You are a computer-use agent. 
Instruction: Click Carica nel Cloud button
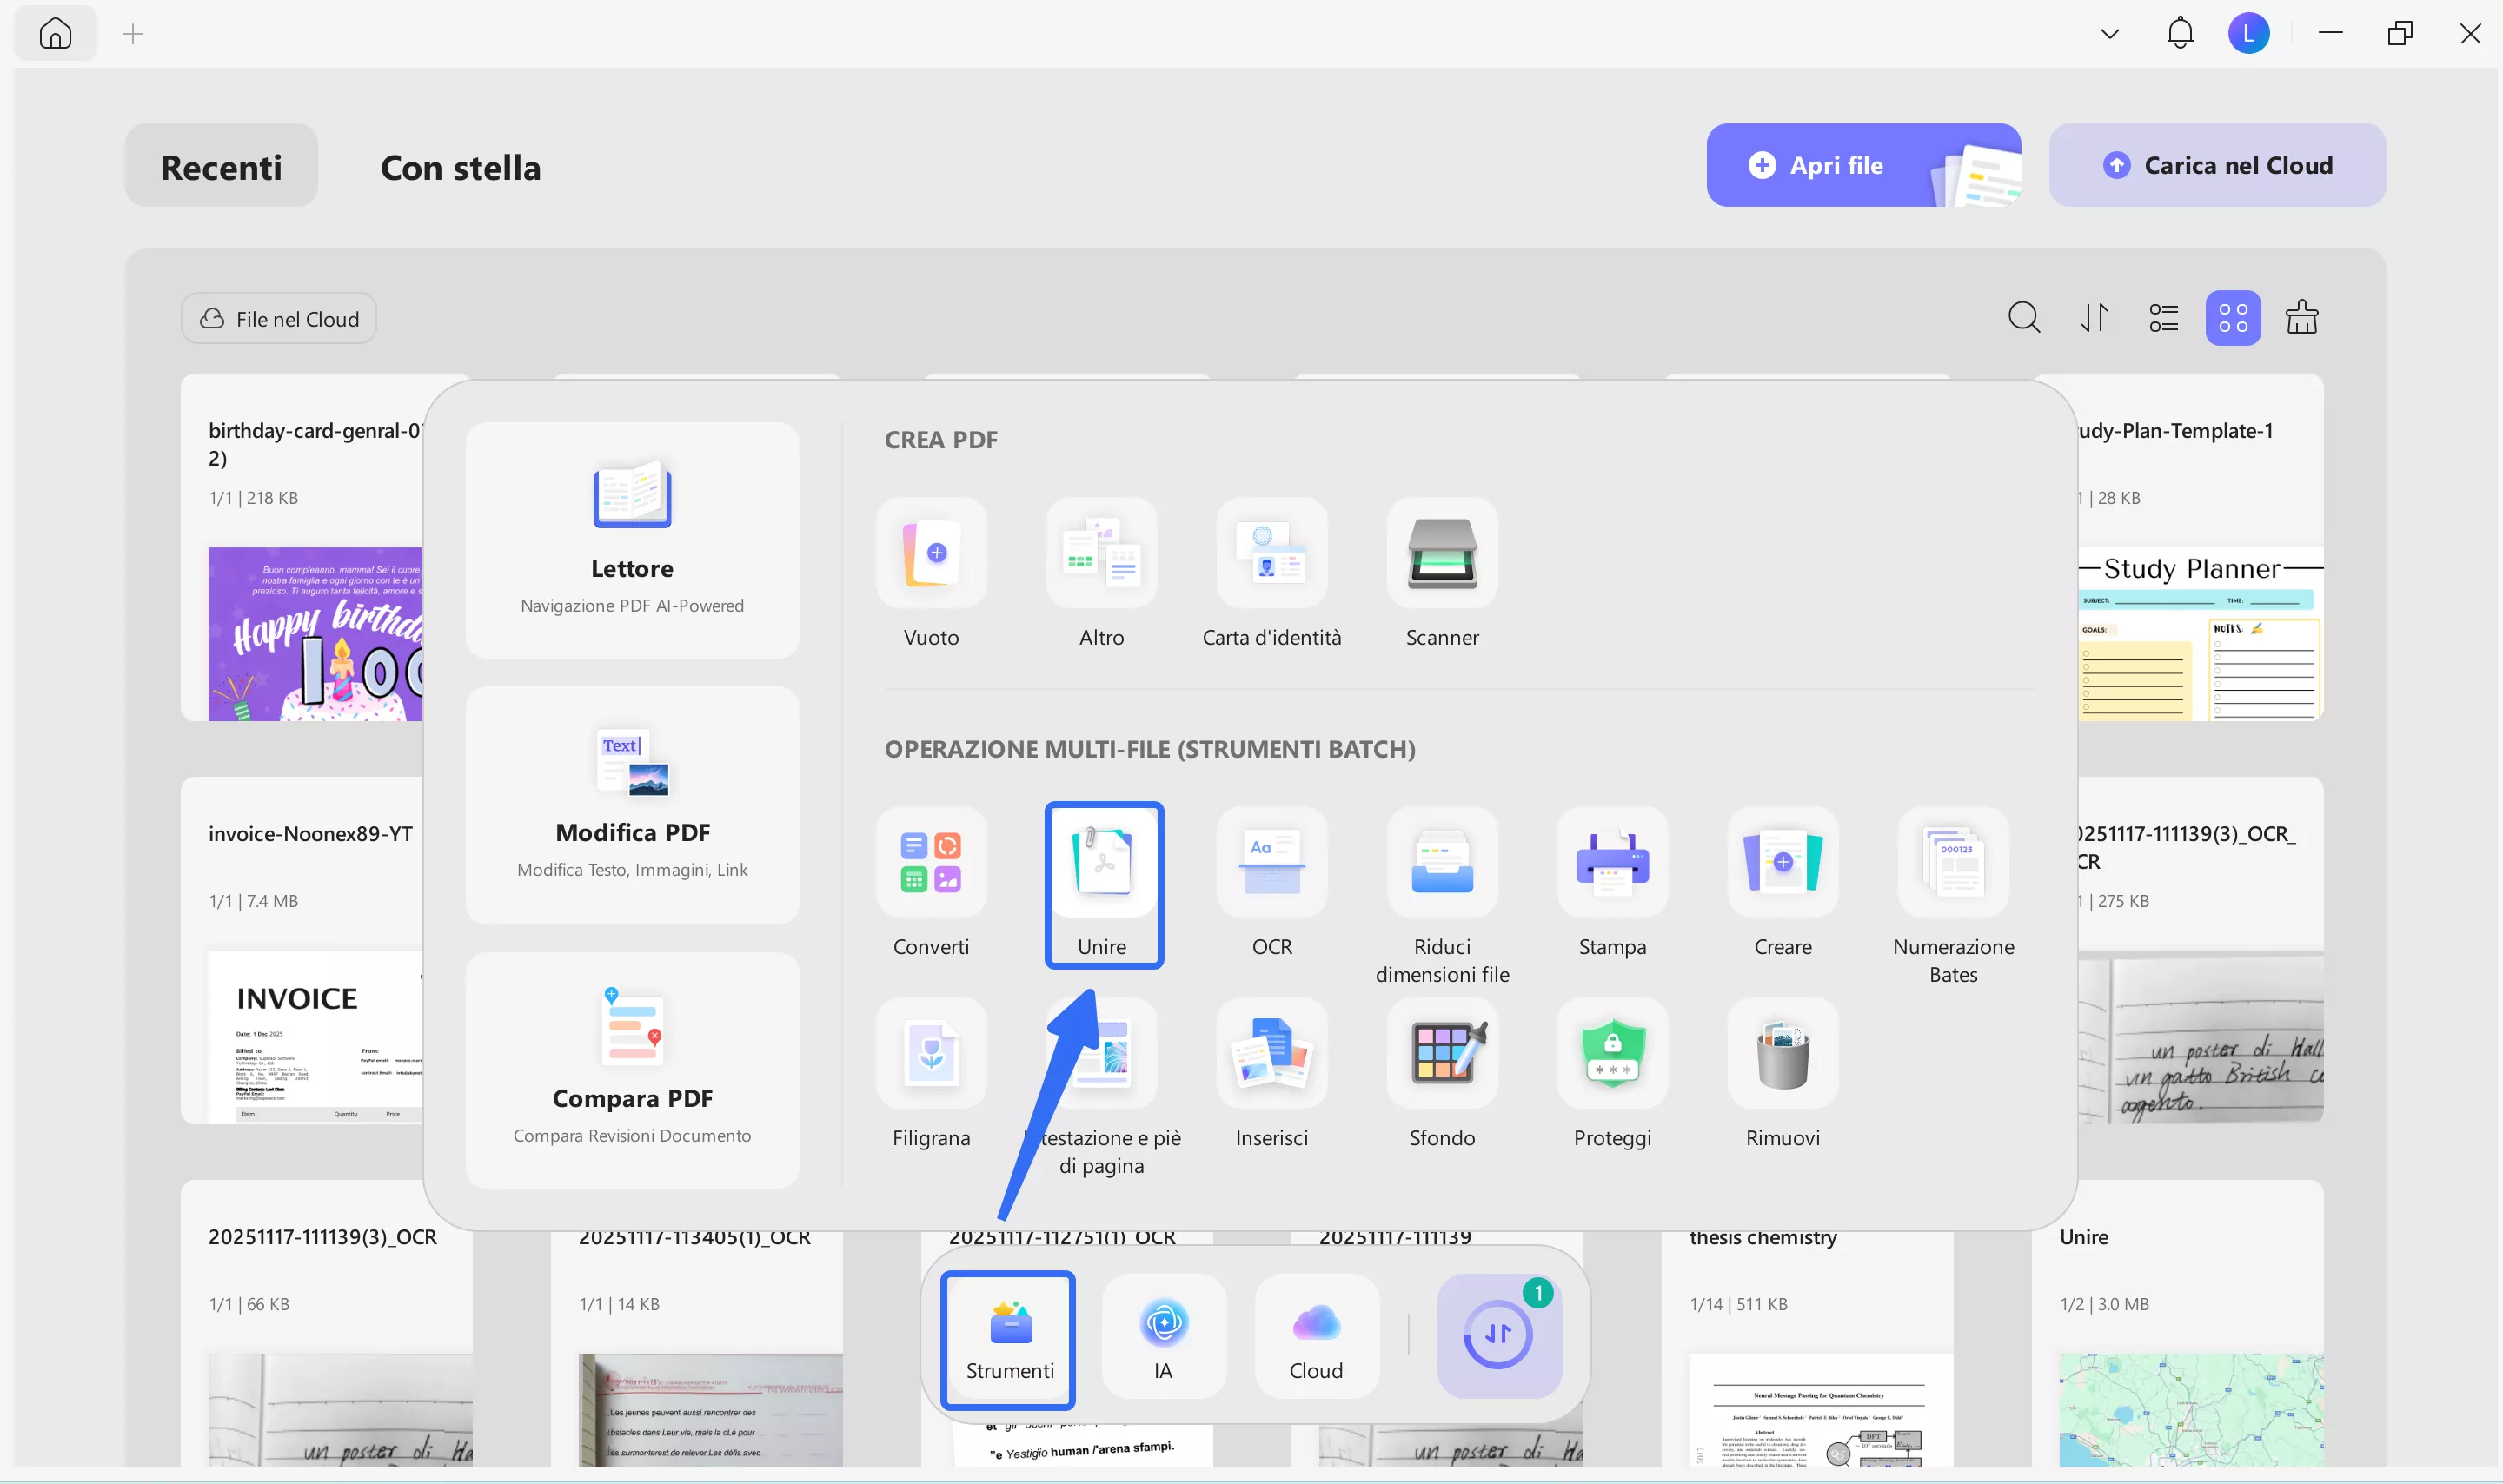[x=2216, y=165]
